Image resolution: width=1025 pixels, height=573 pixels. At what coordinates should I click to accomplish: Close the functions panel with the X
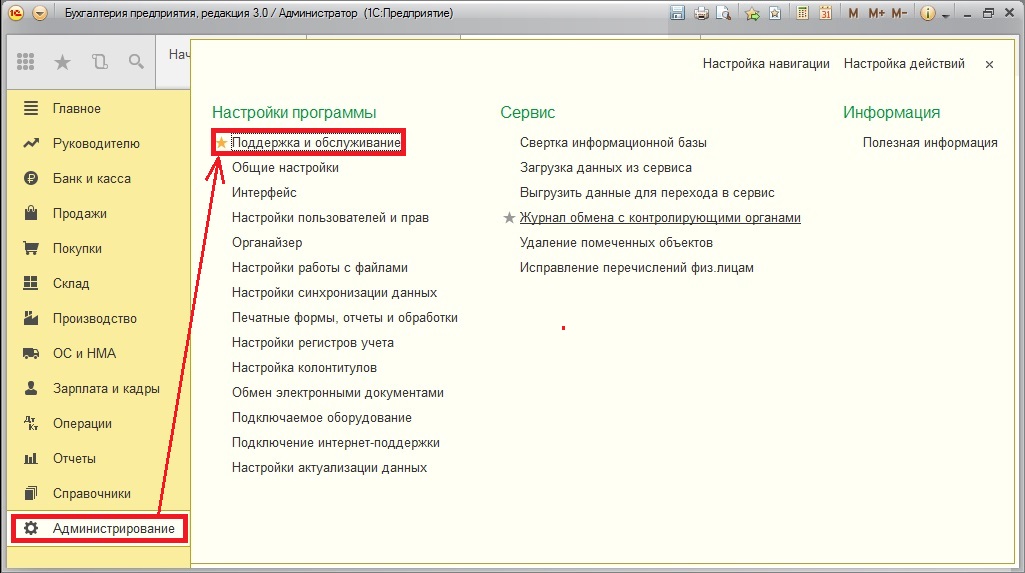[989, 64]
